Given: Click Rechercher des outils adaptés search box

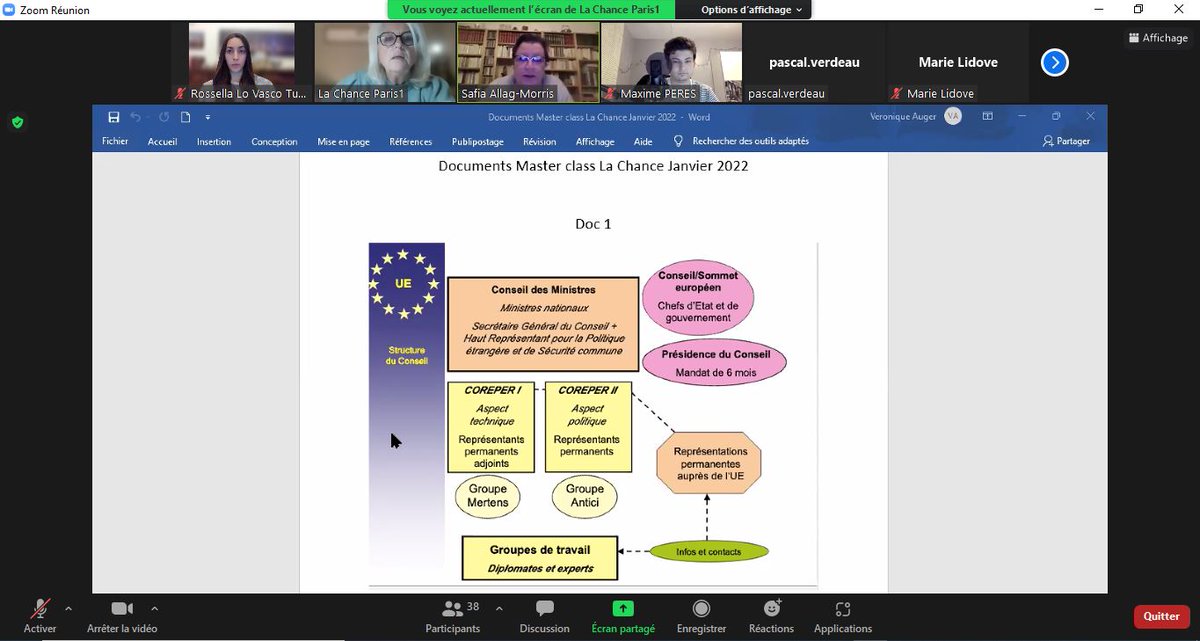Looking at the screenshot, I should pyautogui.click(x=750, y=141).
